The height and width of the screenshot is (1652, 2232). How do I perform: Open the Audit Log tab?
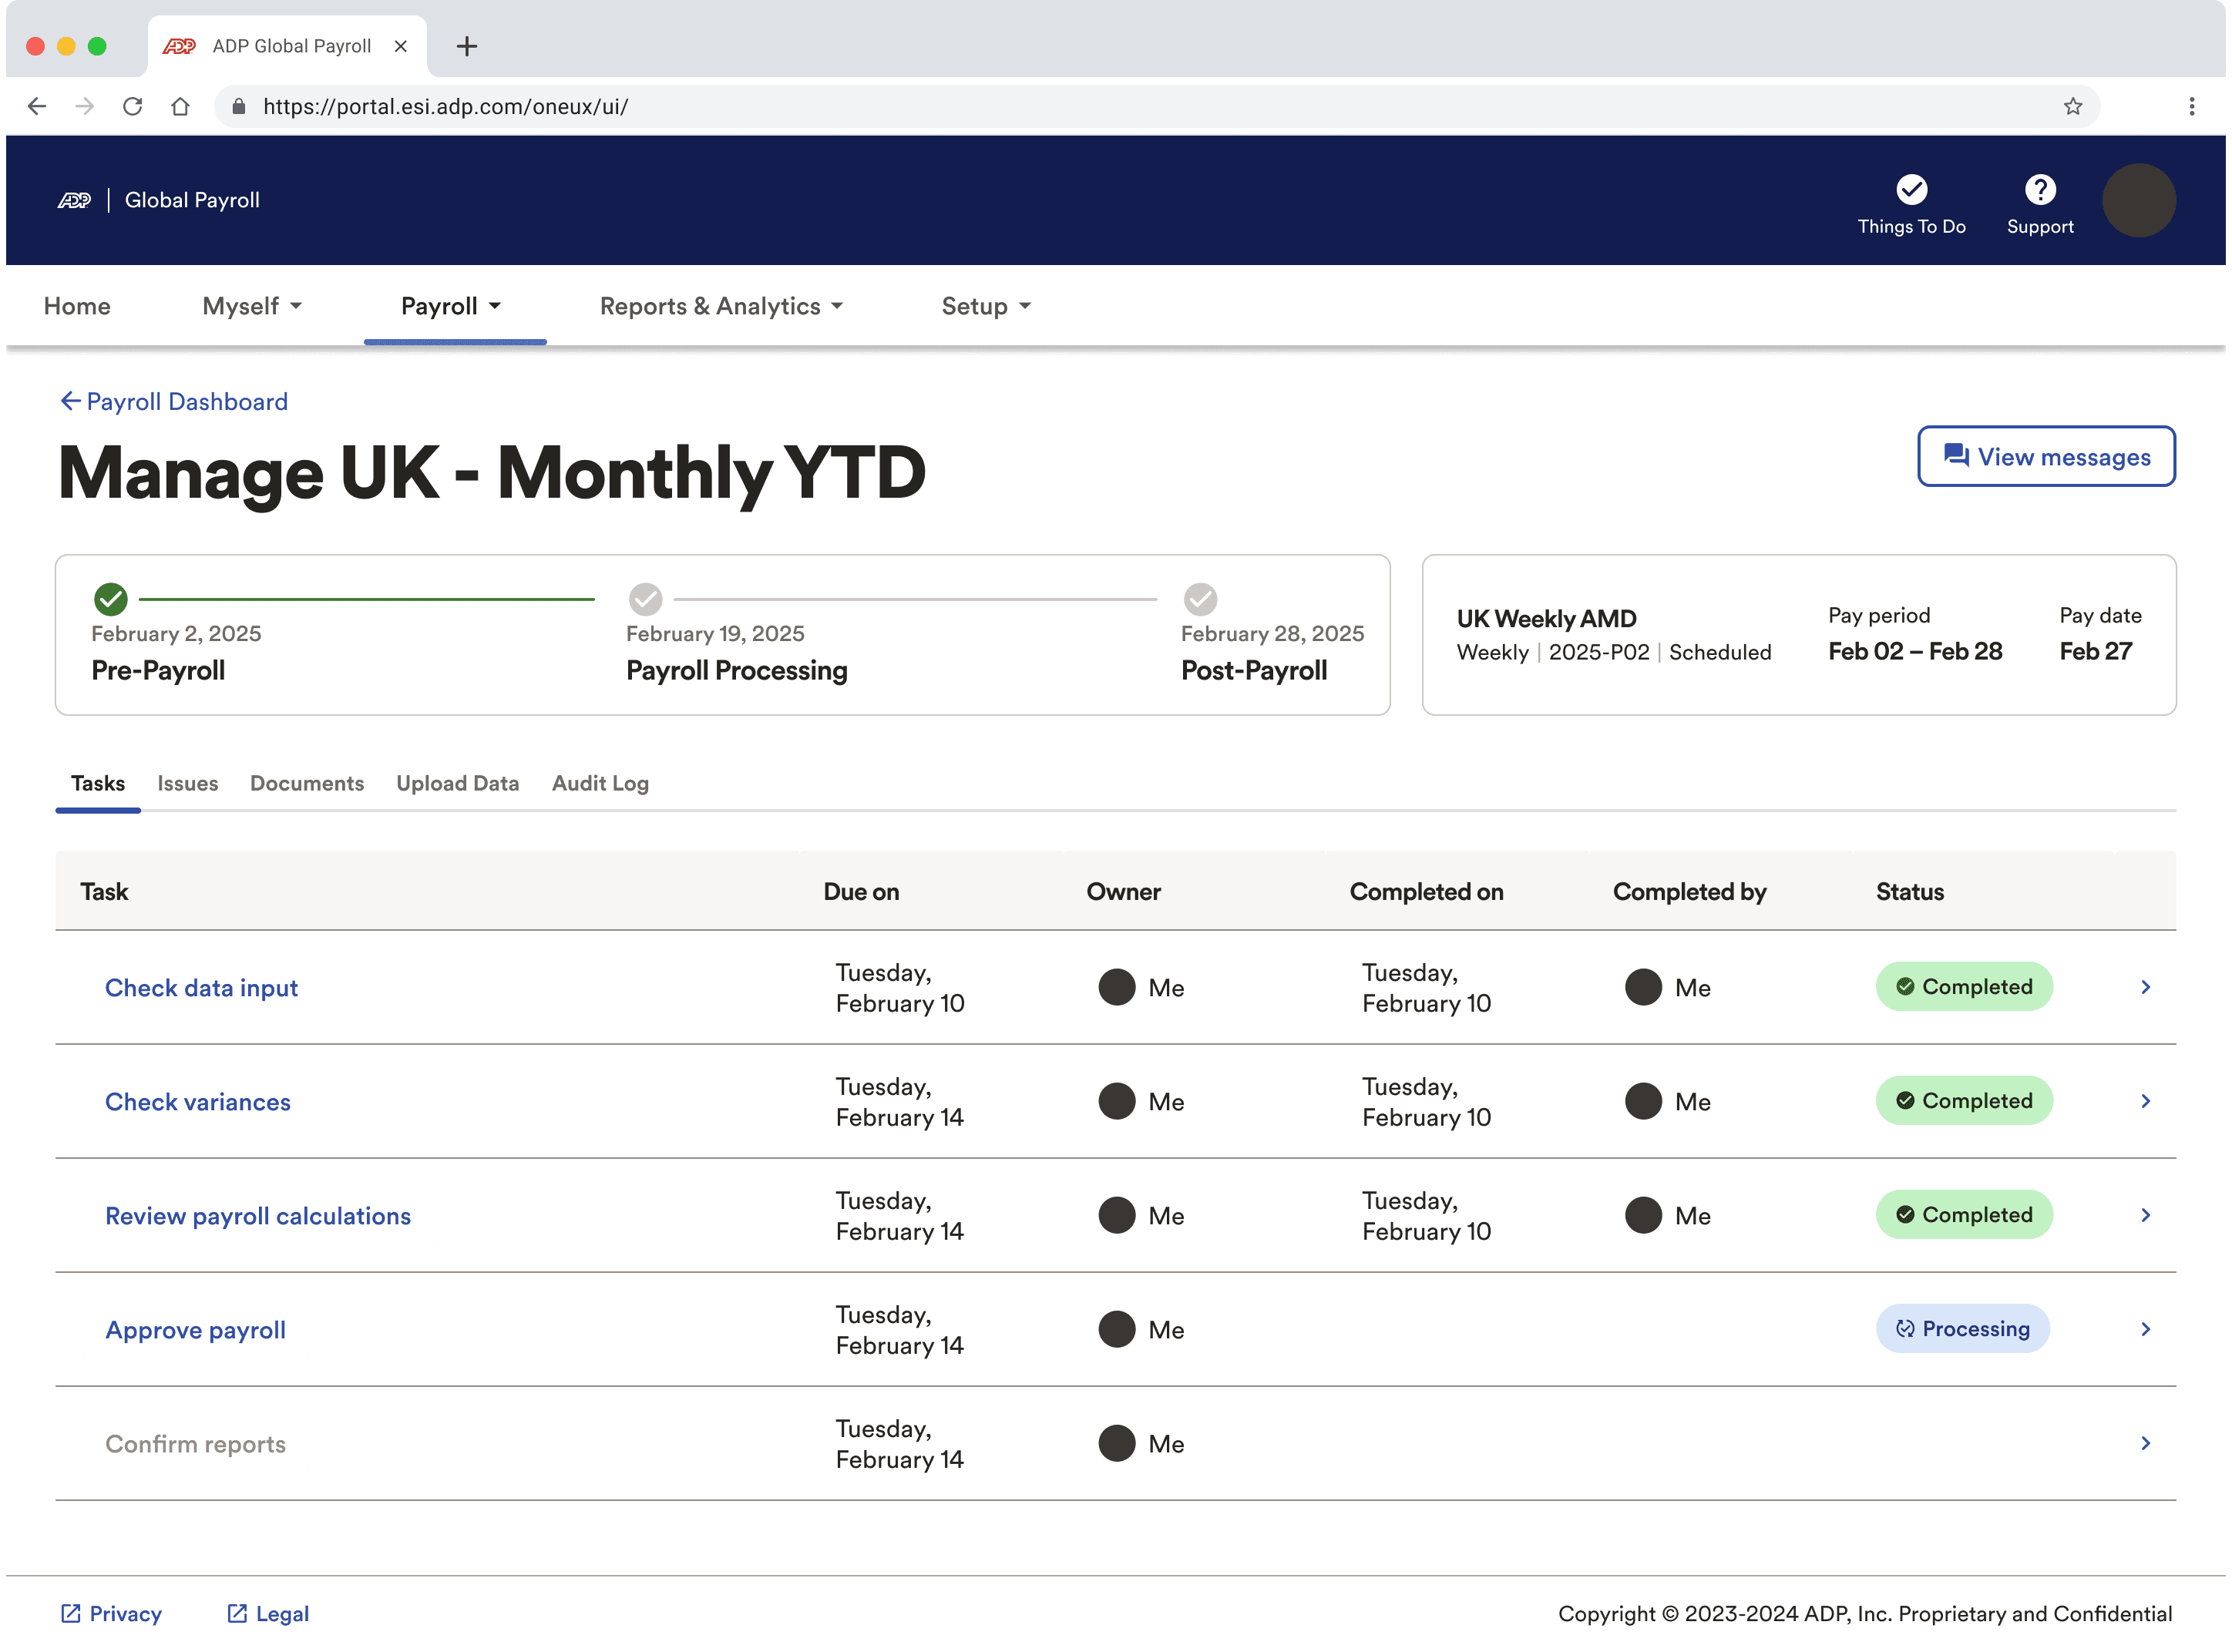tap(600, 783)
